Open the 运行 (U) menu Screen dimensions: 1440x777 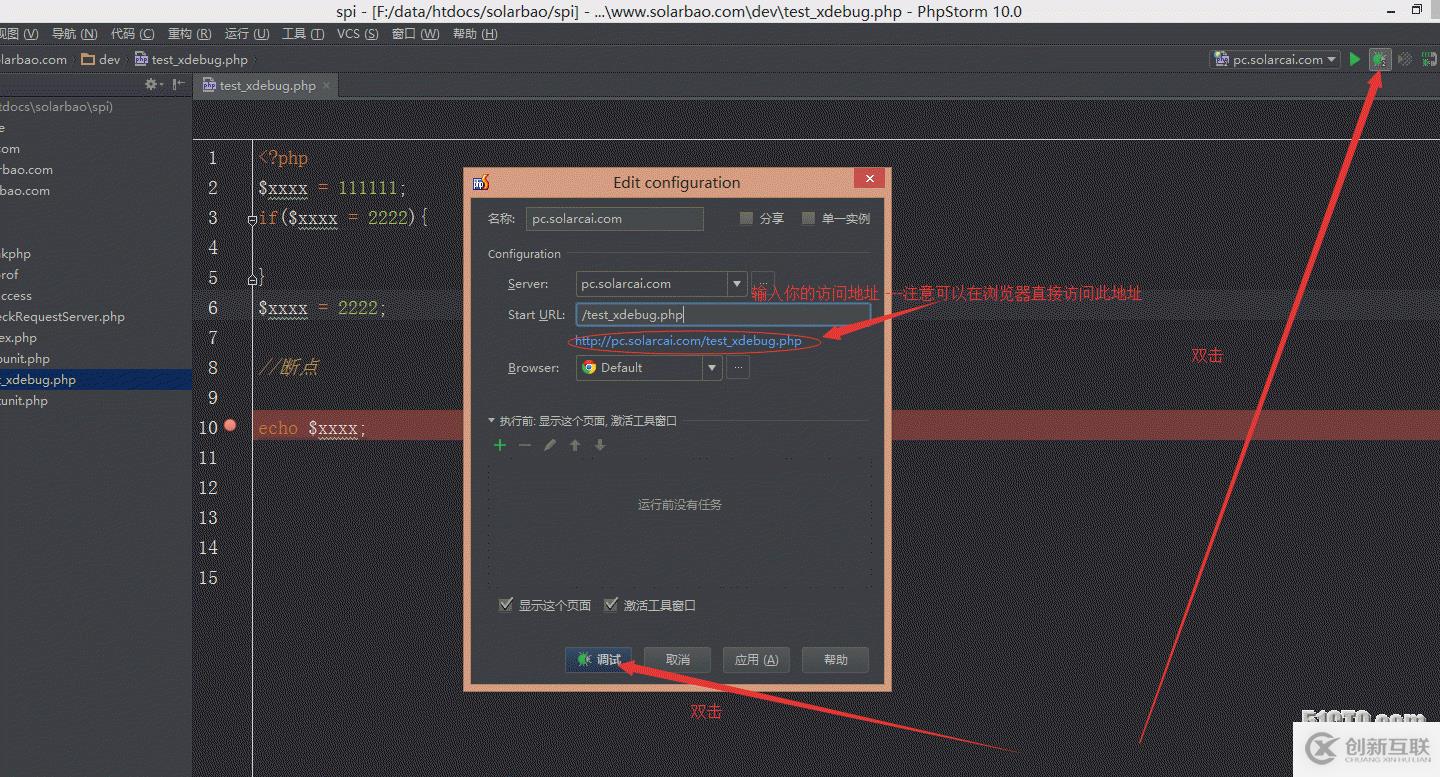click(246, 34)
